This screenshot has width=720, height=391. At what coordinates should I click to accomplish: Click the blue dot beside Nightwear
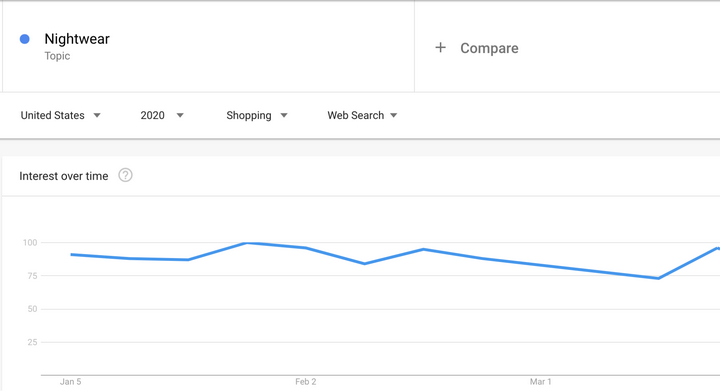(x=25, y=39)
